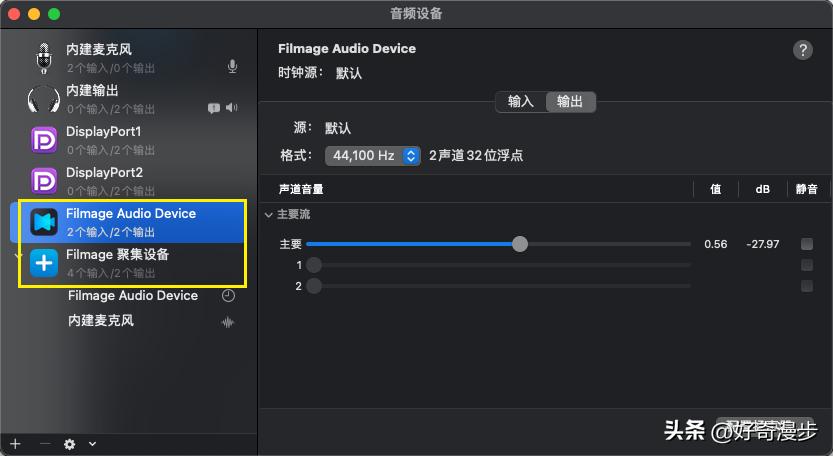Click the alert sound indicator on 内建输出

[214, 108]
